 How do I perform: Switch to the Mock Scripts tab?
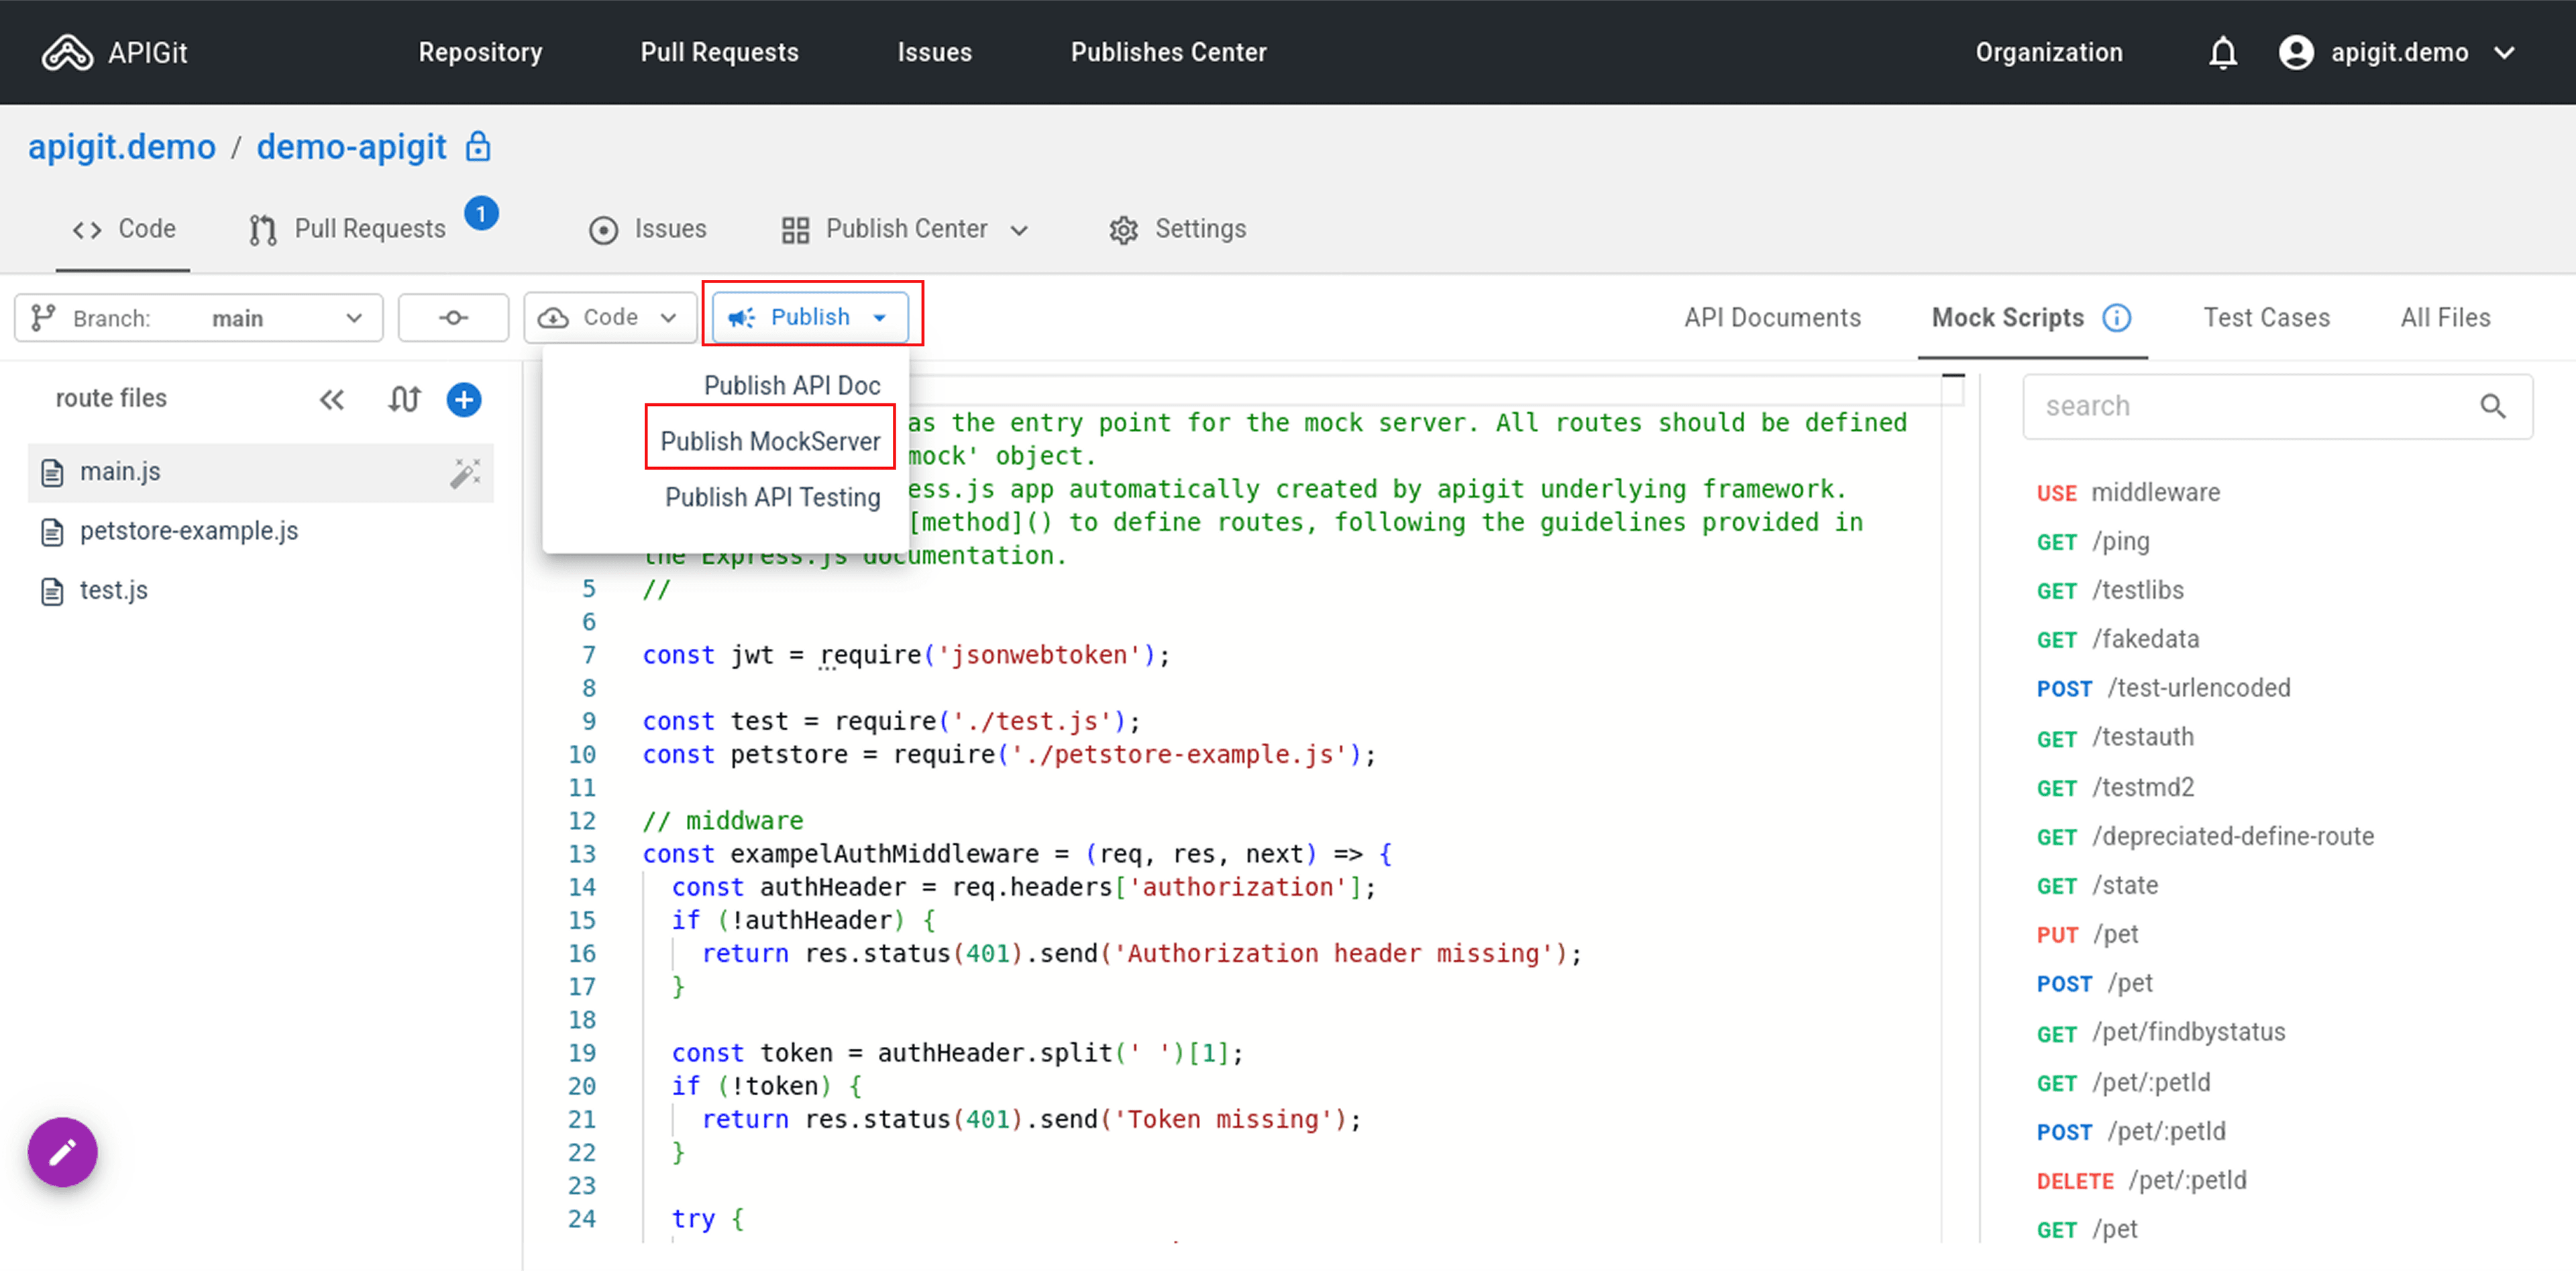point(2007,318)
